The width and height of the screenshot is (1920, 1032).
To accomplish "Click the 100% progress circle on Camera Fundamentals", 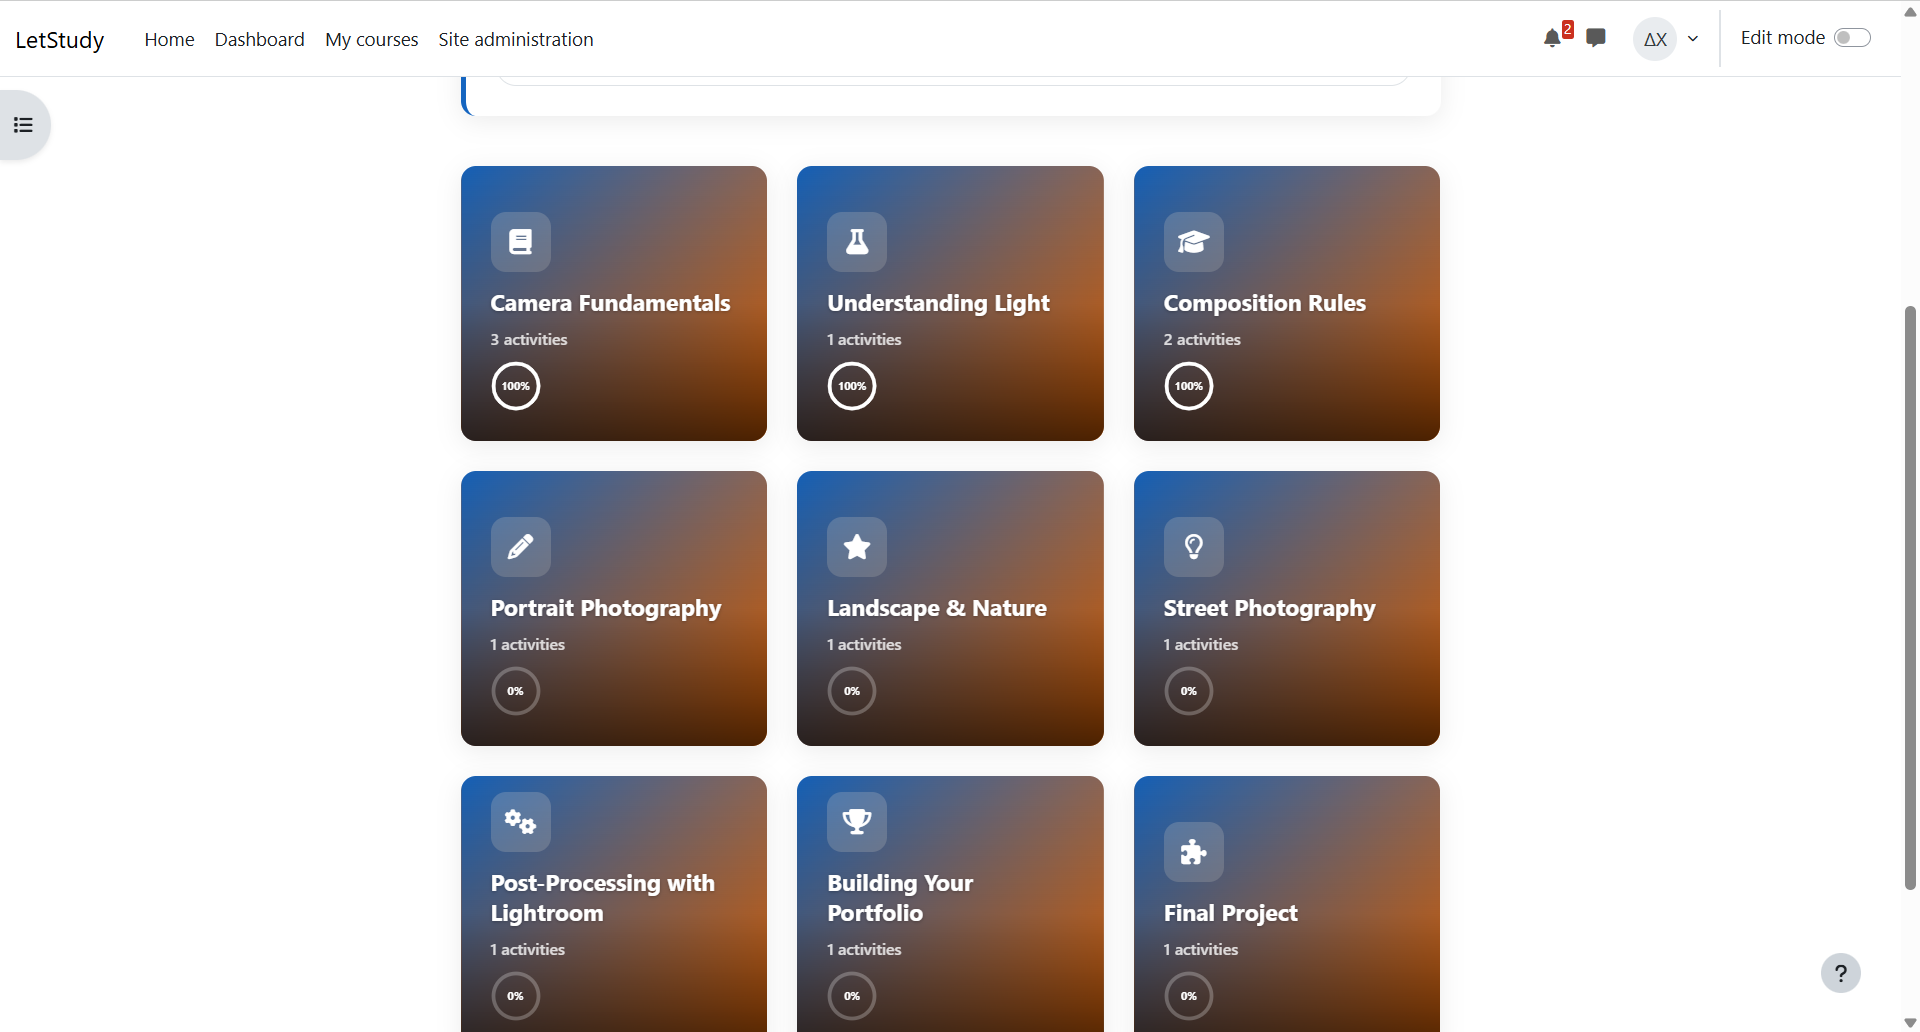I will 515,386.
